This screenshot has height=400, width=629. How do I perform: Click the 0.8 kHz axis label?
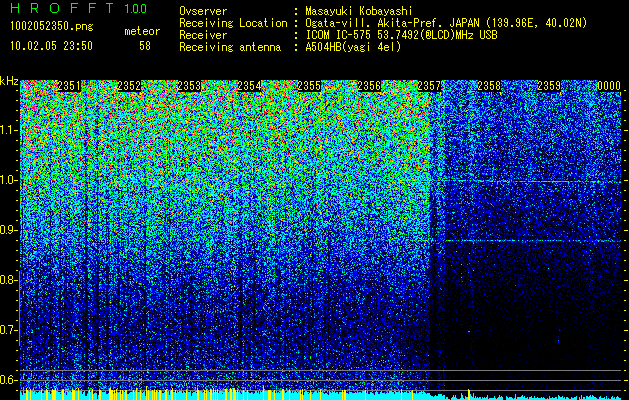tap(8, 280)
